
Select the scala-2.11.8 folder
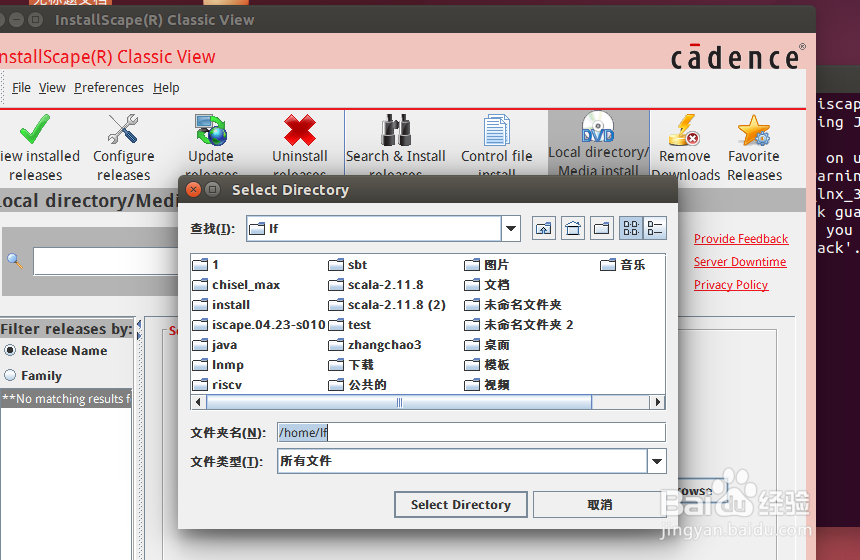click(x=376, y=285)
